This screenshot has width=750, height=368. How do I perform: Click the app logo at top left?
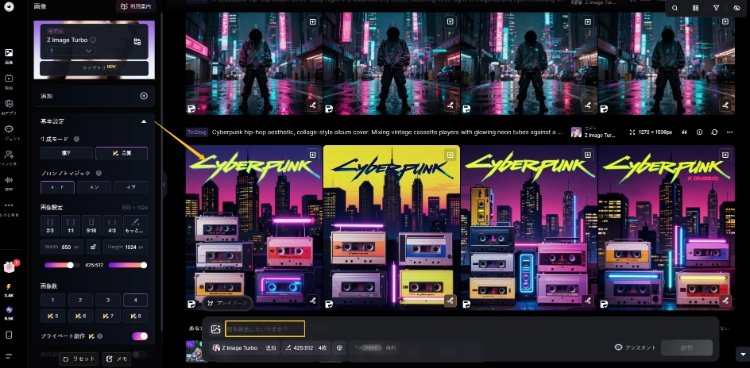click(x=9, y=6)
